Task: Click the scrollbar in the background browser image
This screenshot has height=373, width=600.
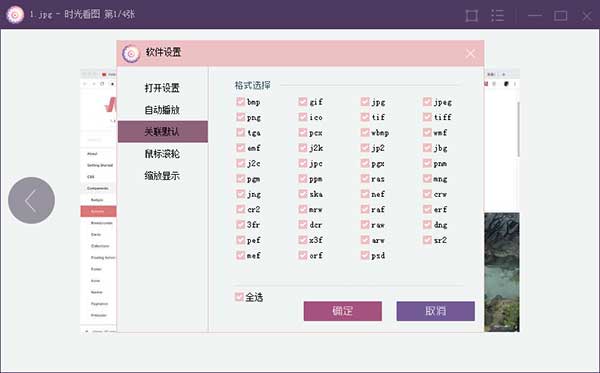Action: tap(518, 129)
